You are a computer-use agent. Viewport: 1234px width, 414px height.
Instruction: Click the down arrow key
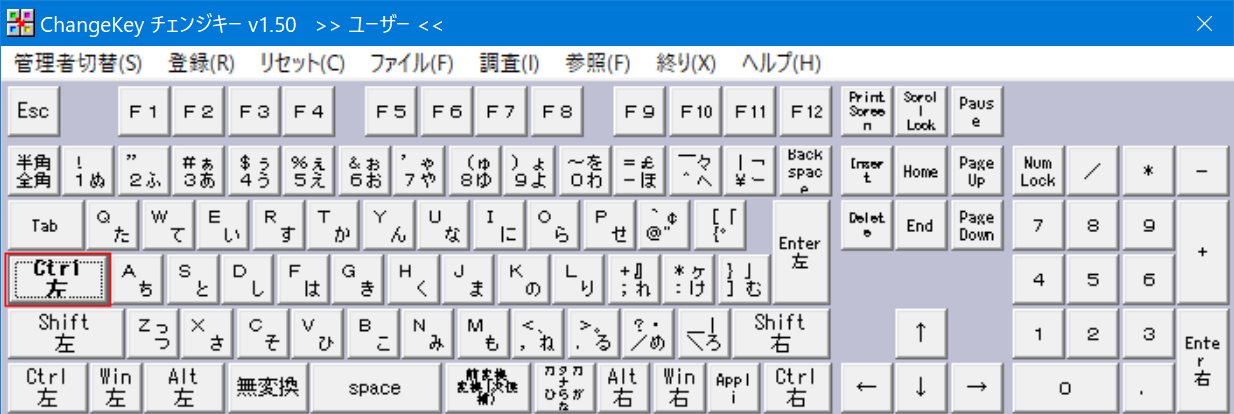tap(920, 387)
